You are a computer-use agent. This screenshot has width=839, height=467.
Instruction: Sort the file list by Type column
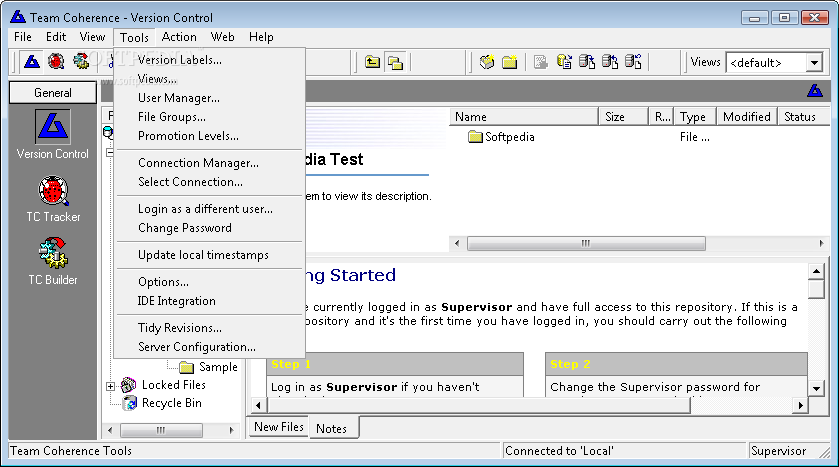(x=695, y=117)
